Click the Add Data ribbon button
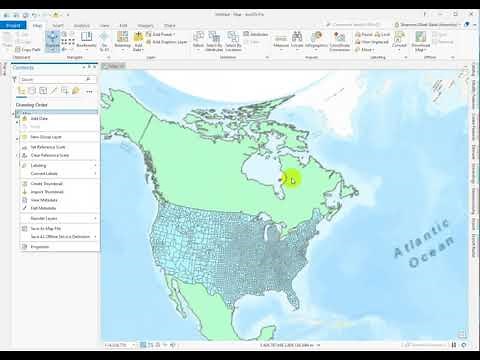The height and width of the screenshot is (360, 480). click(x=138, y=41)
